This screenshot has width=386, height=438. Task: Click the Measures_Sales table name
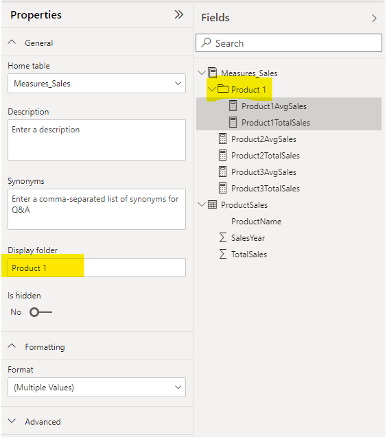249,73
